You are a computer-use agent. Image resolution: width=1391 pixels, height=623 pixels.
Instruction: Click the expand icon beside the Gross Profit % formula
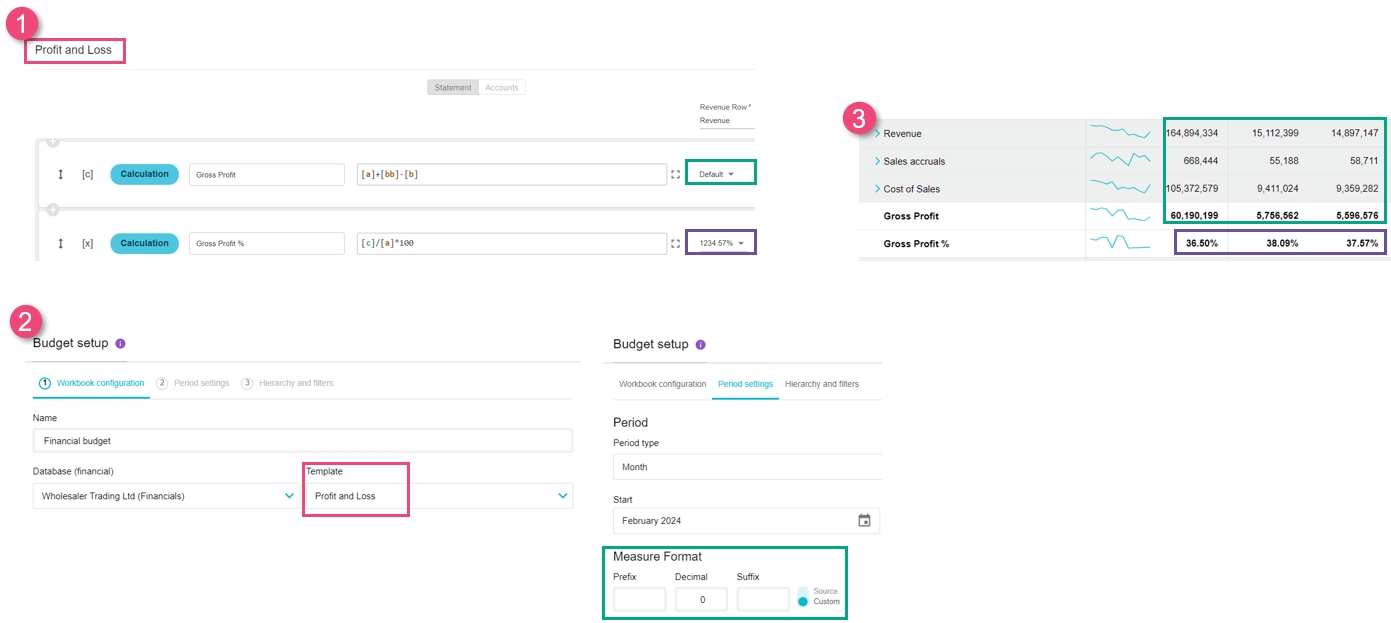[676, 243]
